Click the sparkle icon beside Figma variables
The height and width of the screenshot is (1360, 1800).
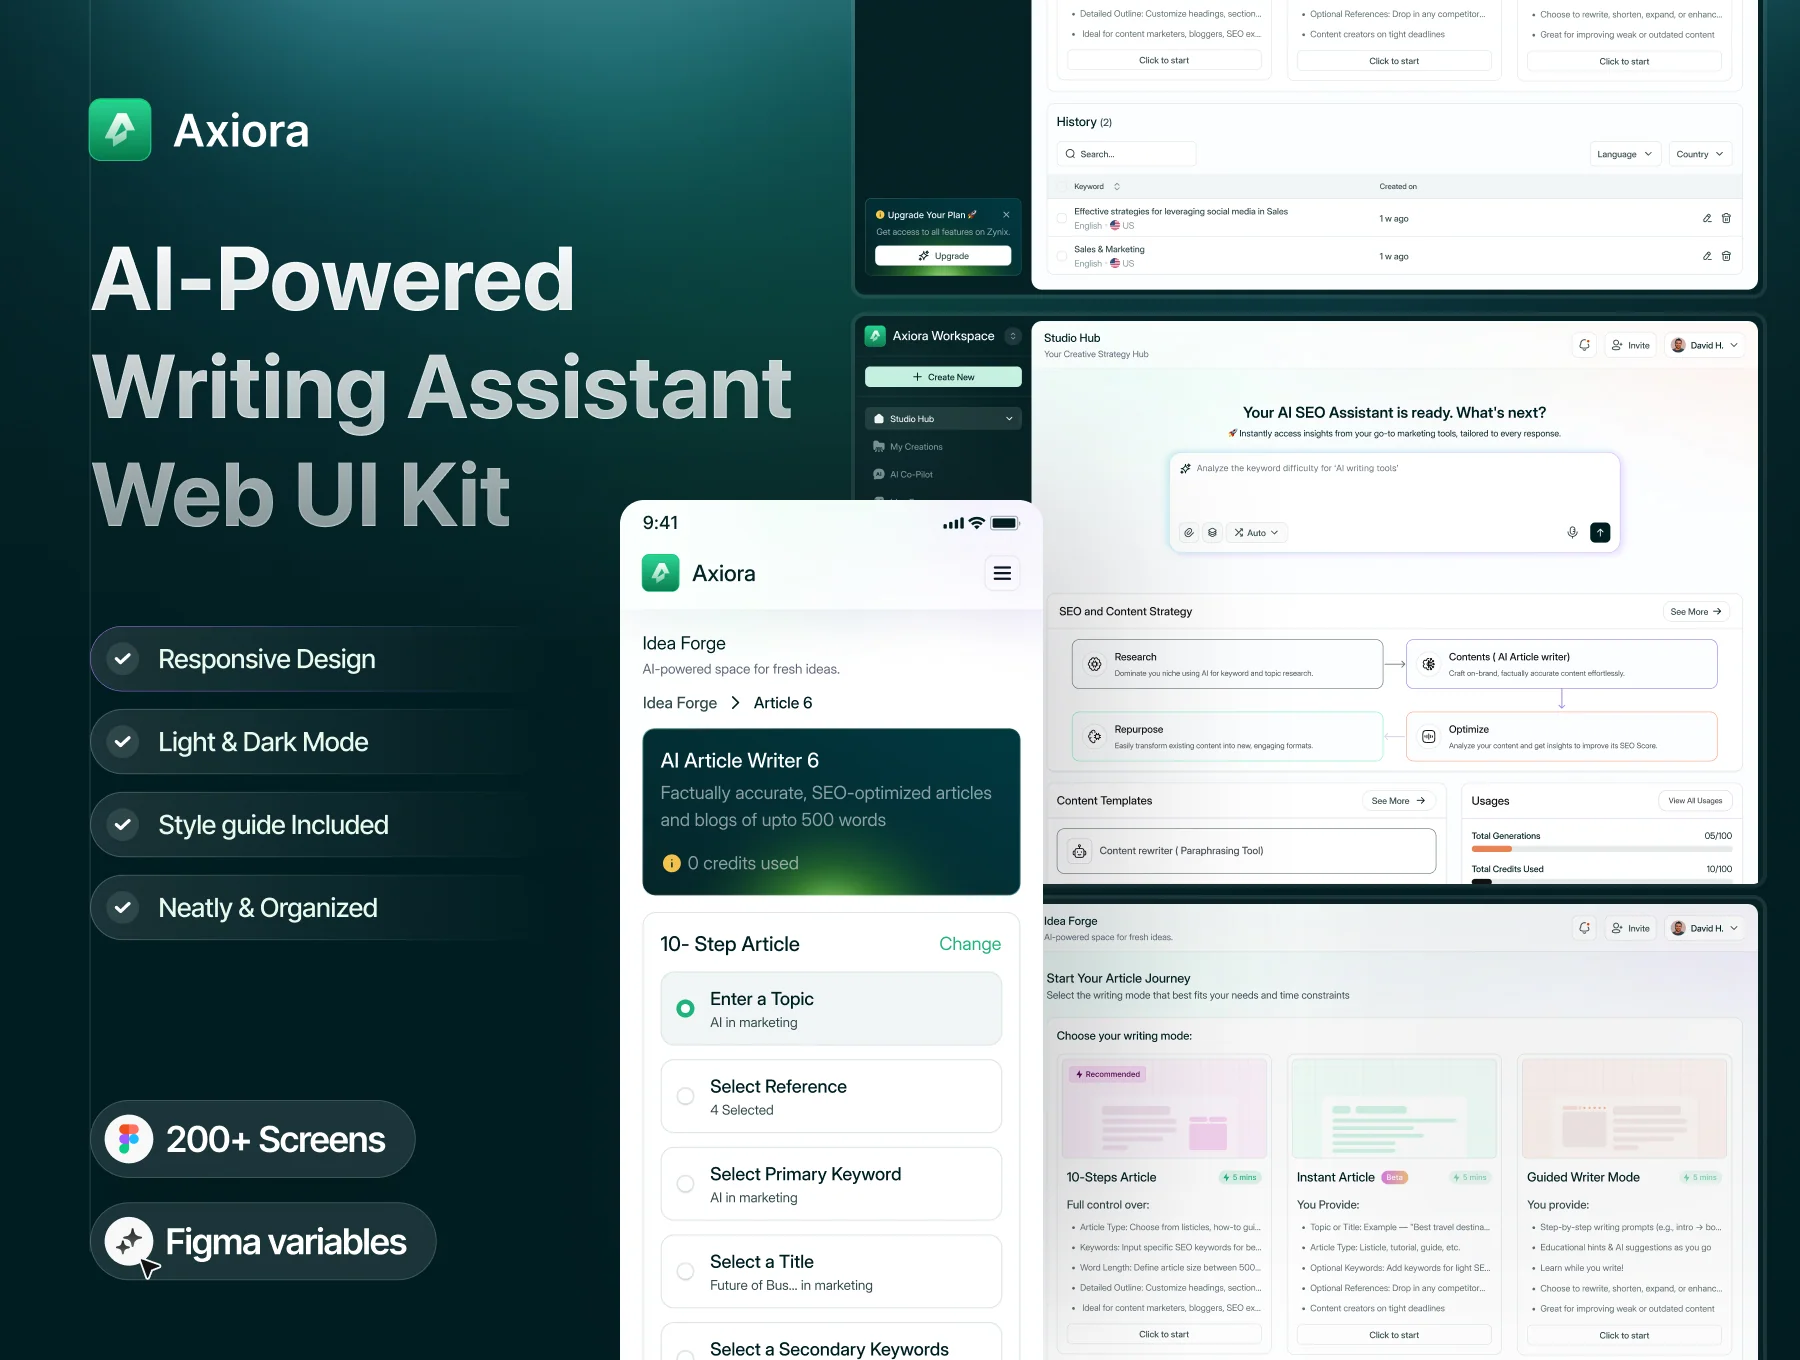pyautogui.click(x=129, y=1242)
